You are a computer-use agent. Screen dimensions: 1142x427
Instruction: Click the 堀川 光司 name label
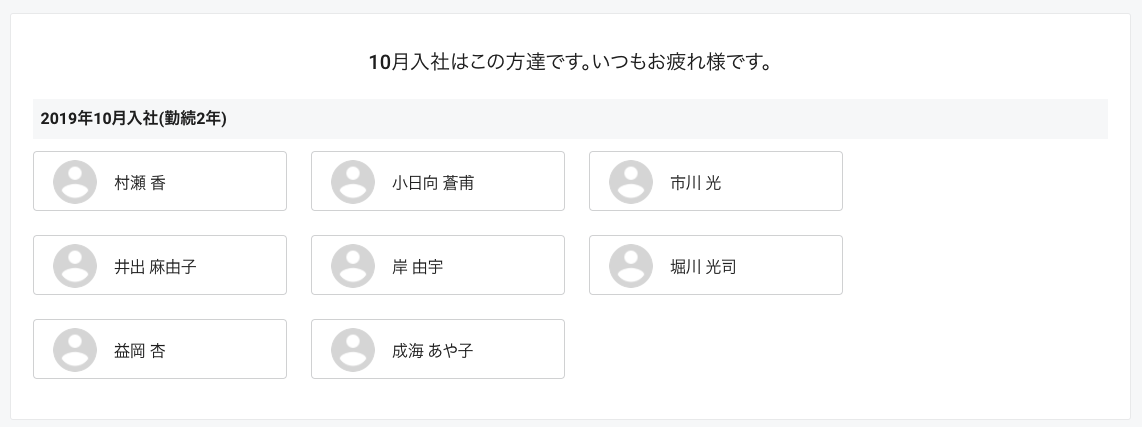(x=703, y=267)
